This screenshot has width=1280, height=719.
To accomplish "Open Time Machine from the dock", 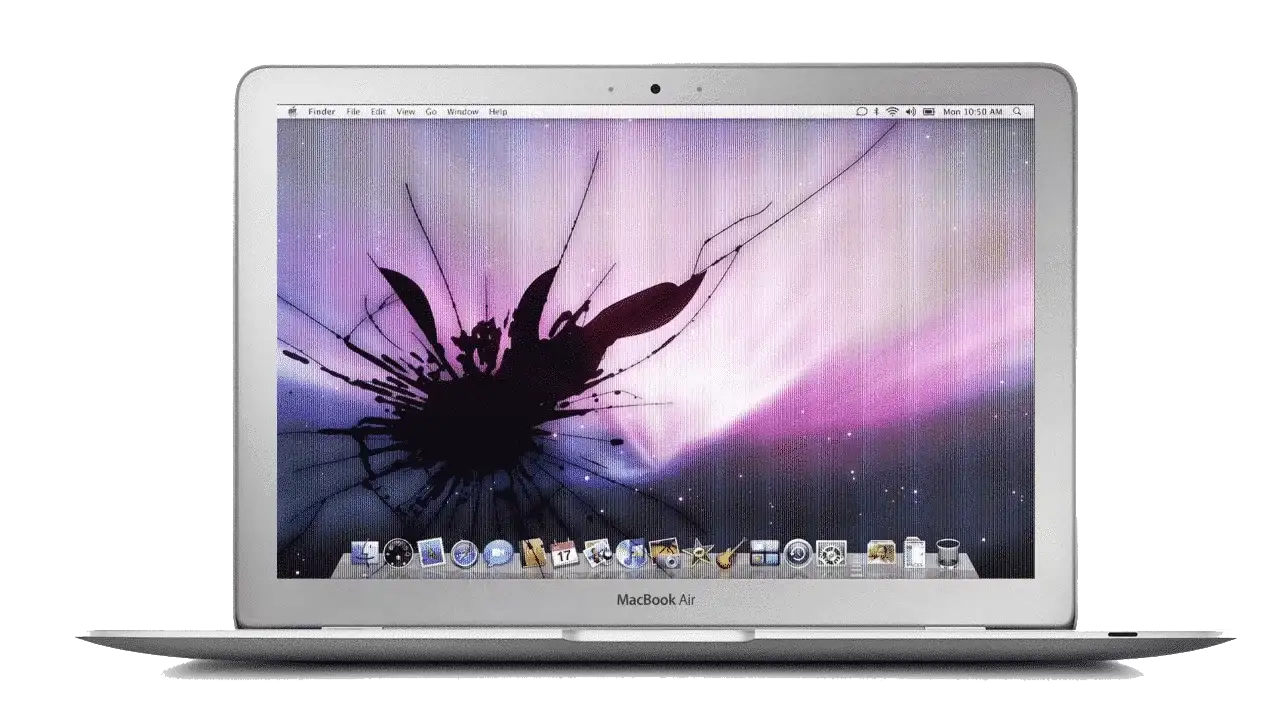I will click(x=797, y=553).
